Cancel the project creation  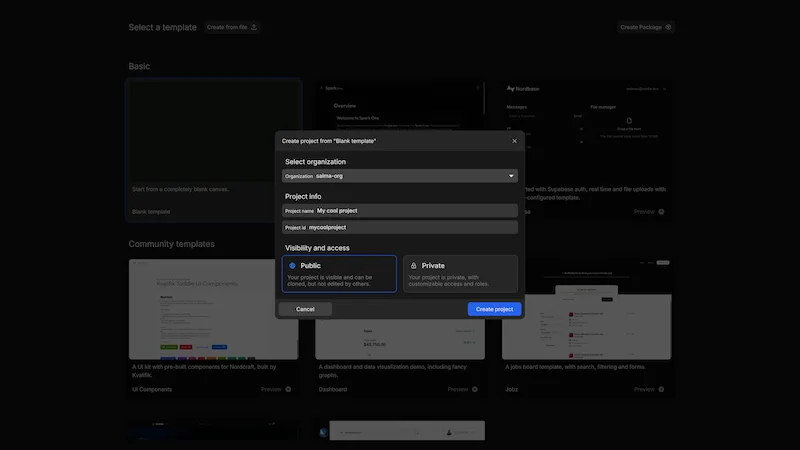click(x=305, y=309)
